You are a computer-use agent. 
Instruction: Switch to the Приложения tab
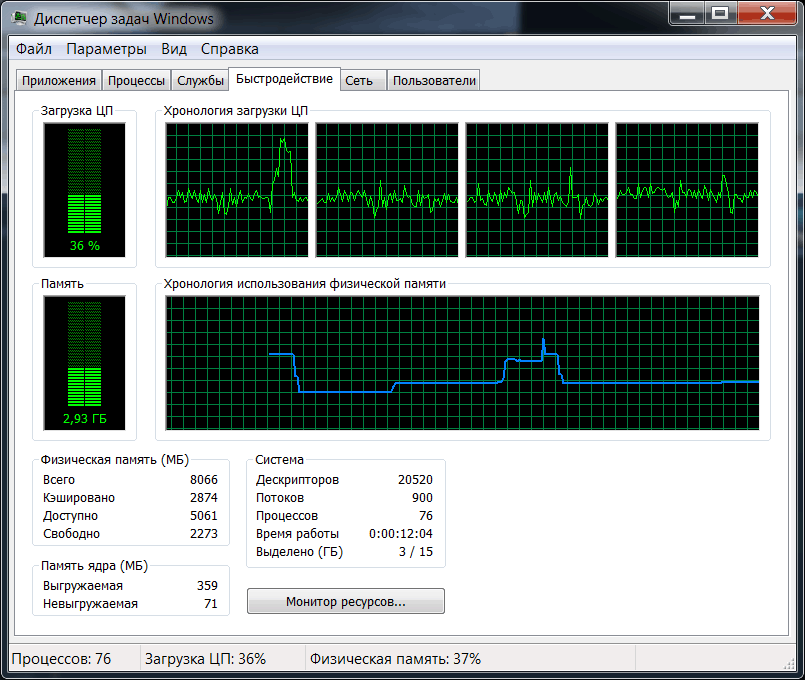(59, 81)
